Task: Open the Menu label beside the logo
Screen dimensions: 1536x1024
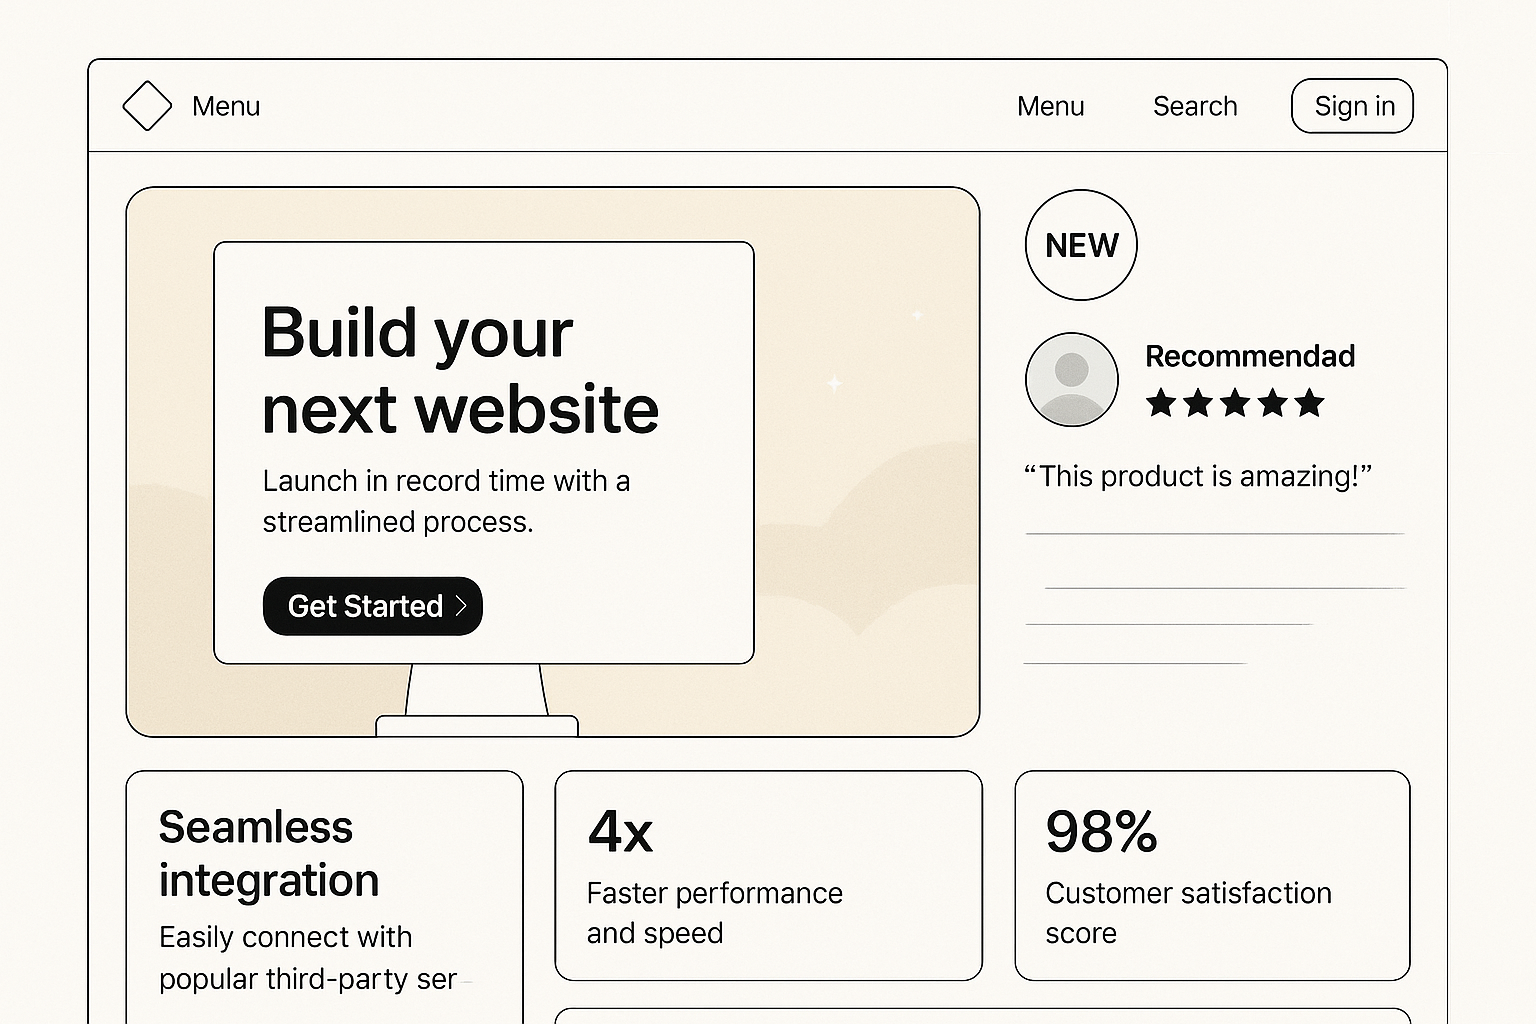Action: pos(226,106)
